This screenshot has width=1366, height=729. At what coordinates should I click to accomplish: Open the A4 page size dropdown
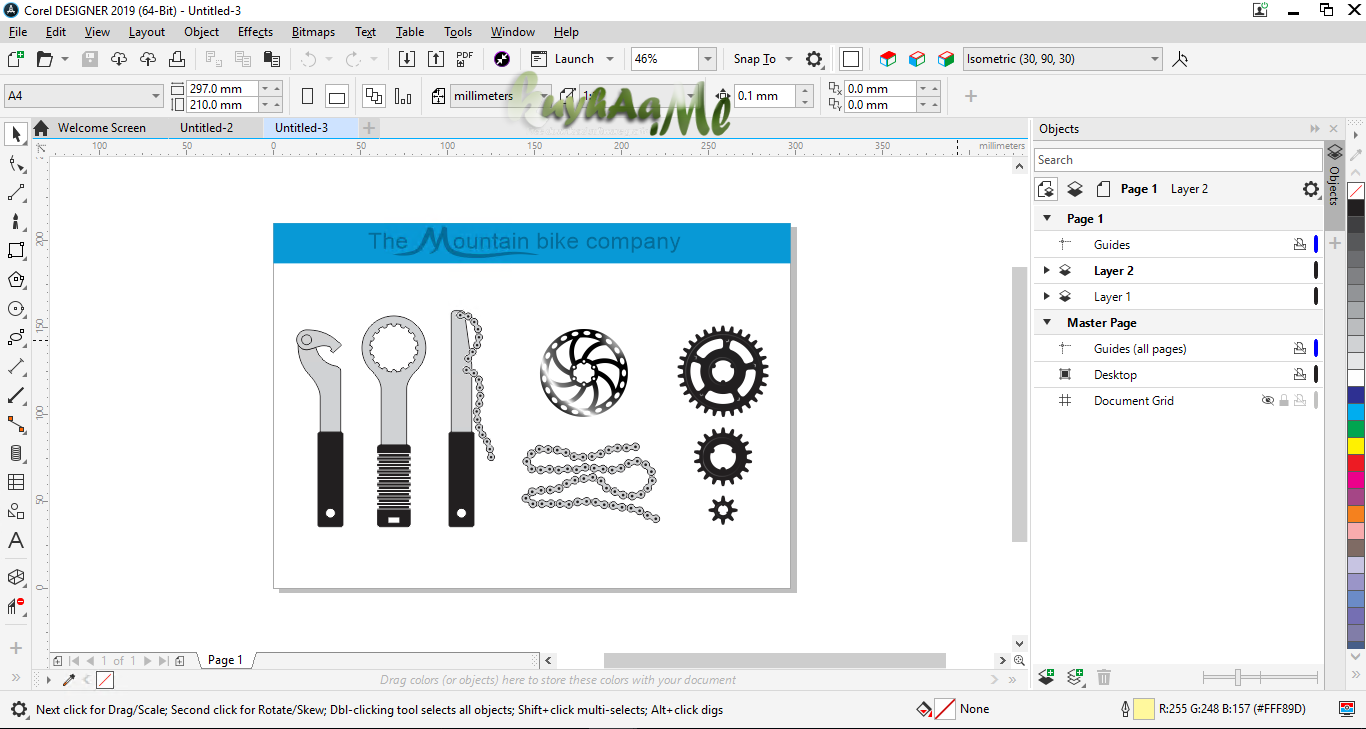[x=156, y=97]
